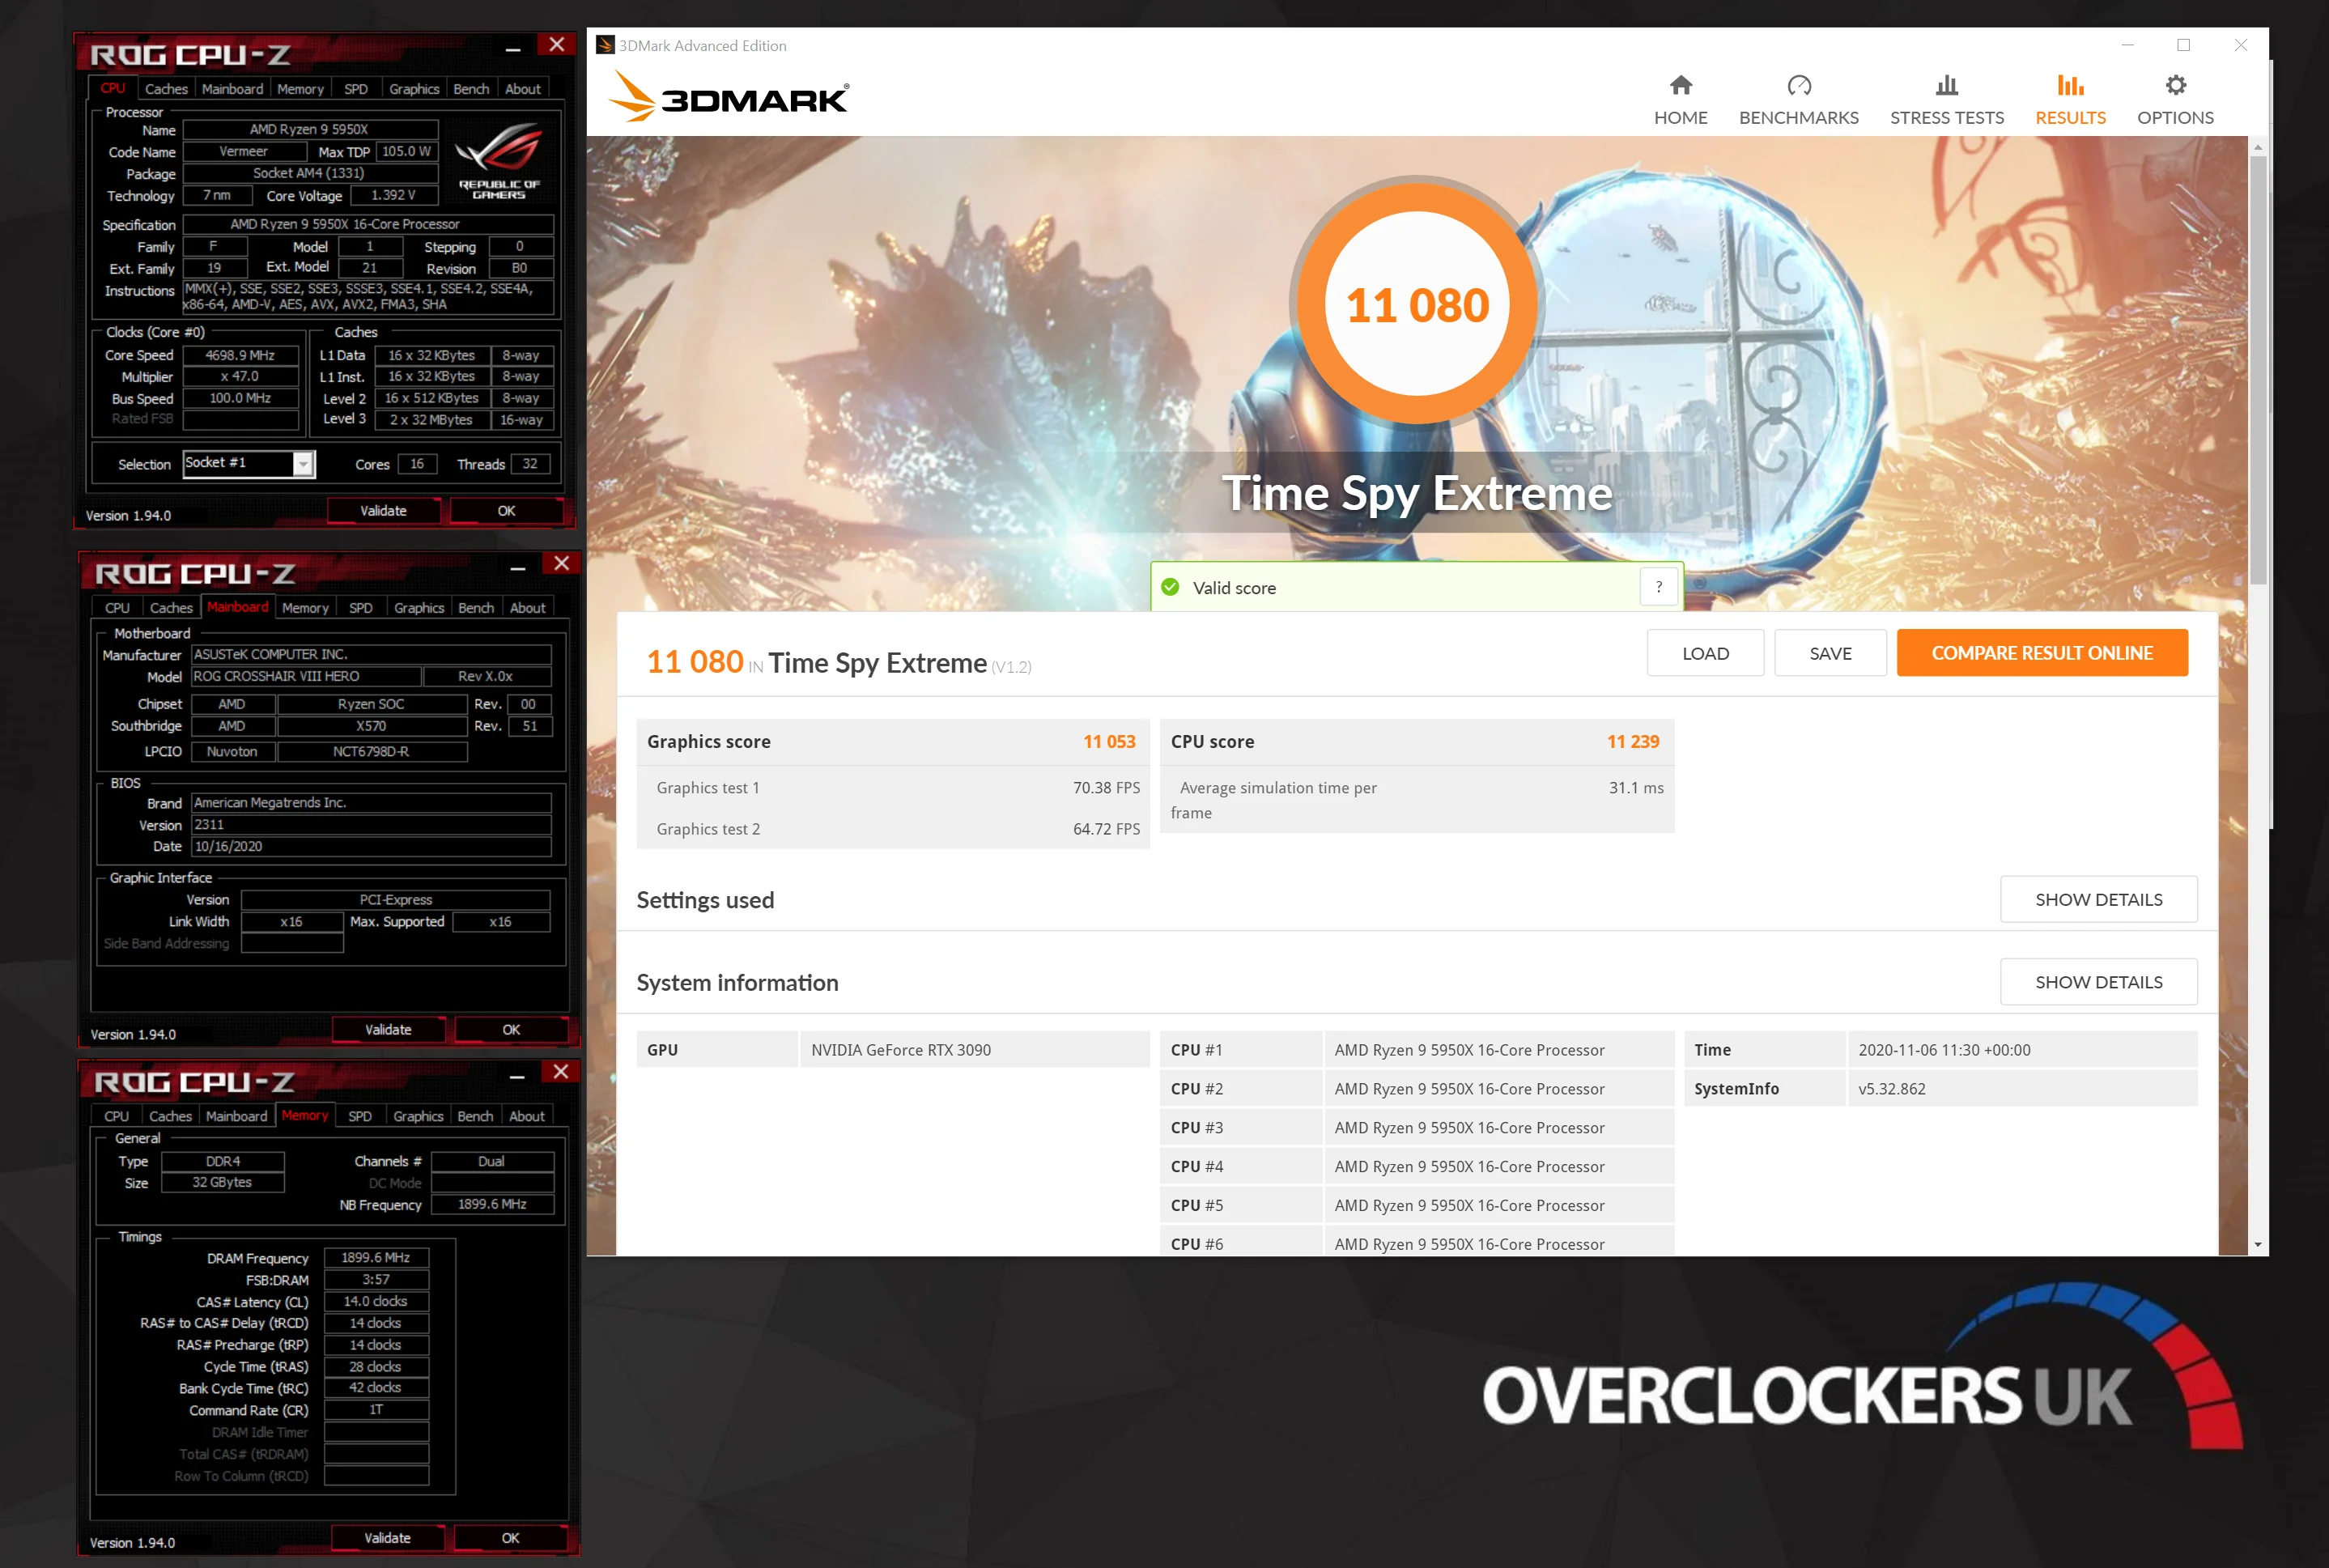The width and height of the screenshot is (2329, 1568).
Task: Click OK in the CPU-Z Mainboard window
Action: tap(511, 1029)
